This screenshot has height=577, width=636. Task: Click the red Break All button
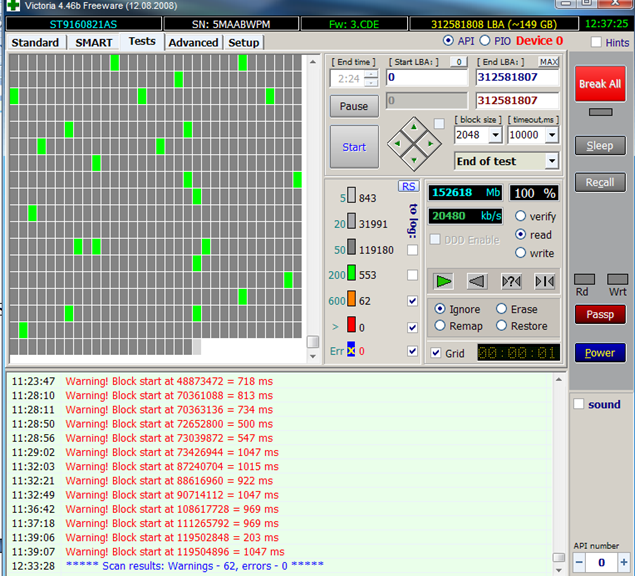(x=600, y=84)
